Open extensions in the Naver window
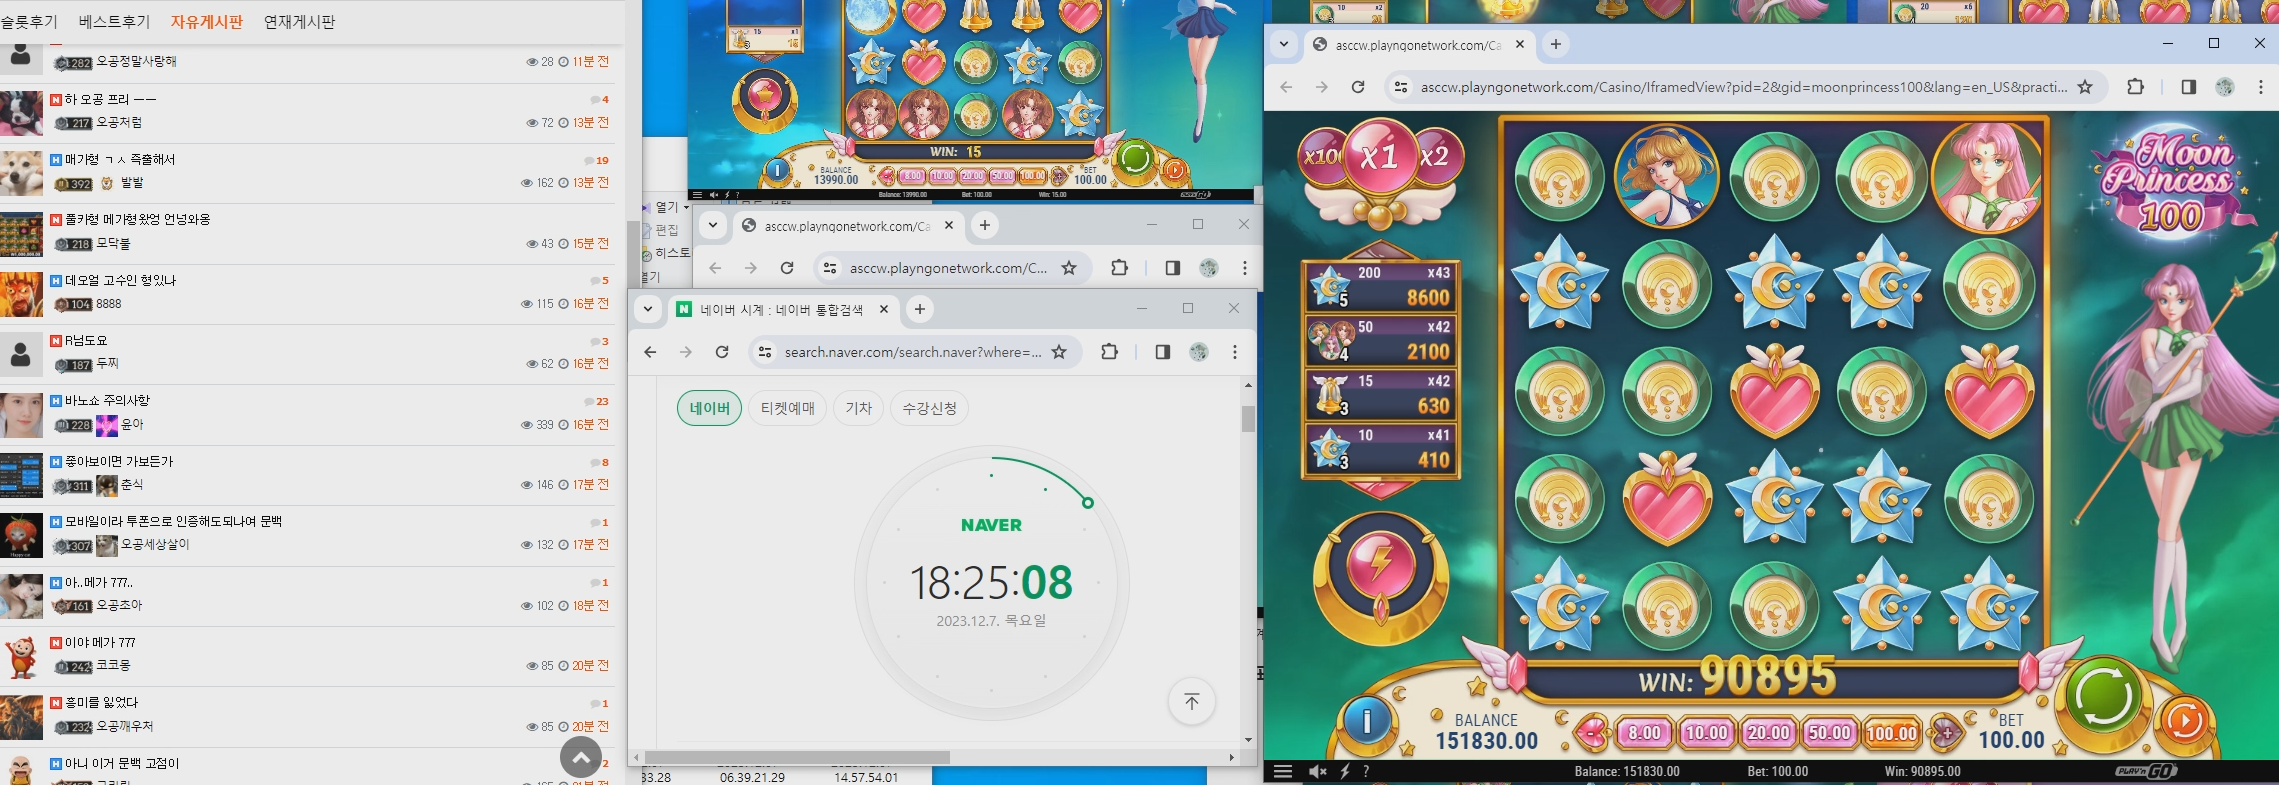Screen dimensions: 2279x785 click(1109, 352)
